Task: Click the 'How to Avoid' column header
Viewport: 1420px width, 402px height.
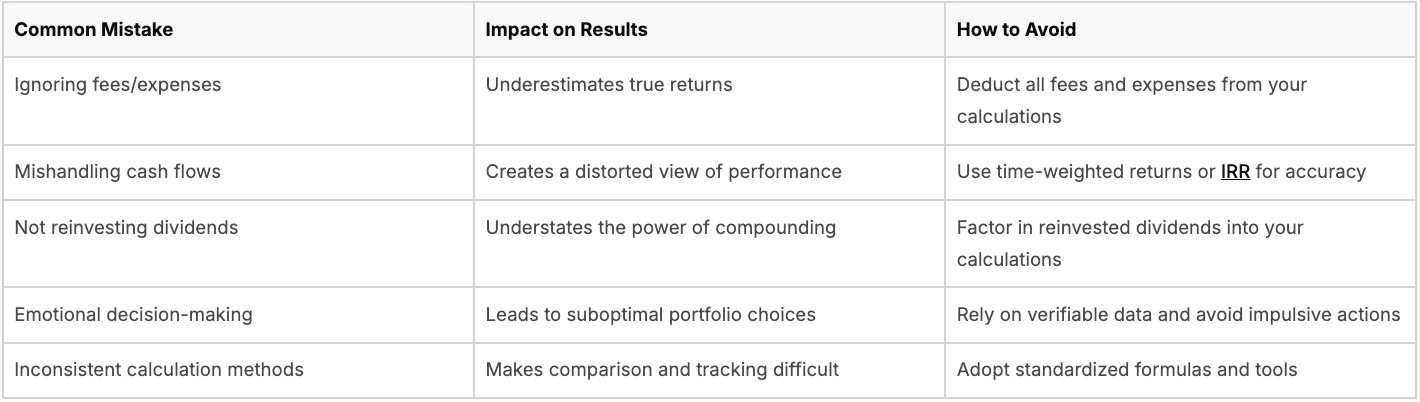Action: coord(1016,29)
